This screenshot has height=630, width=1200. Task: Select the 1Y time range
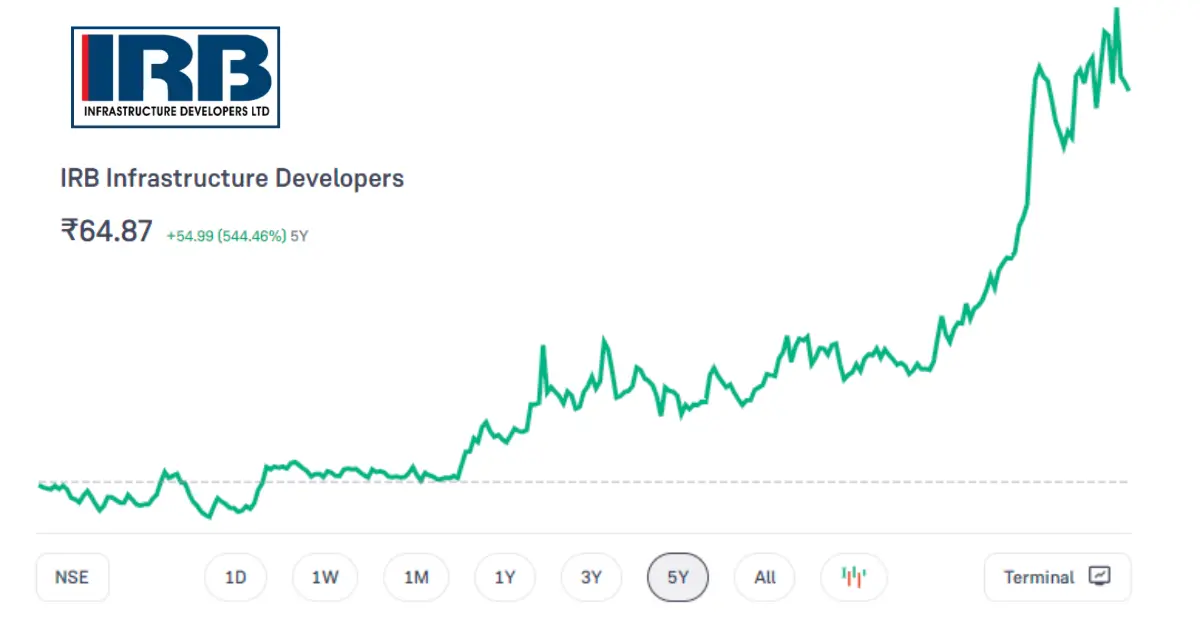pos(505,577)
